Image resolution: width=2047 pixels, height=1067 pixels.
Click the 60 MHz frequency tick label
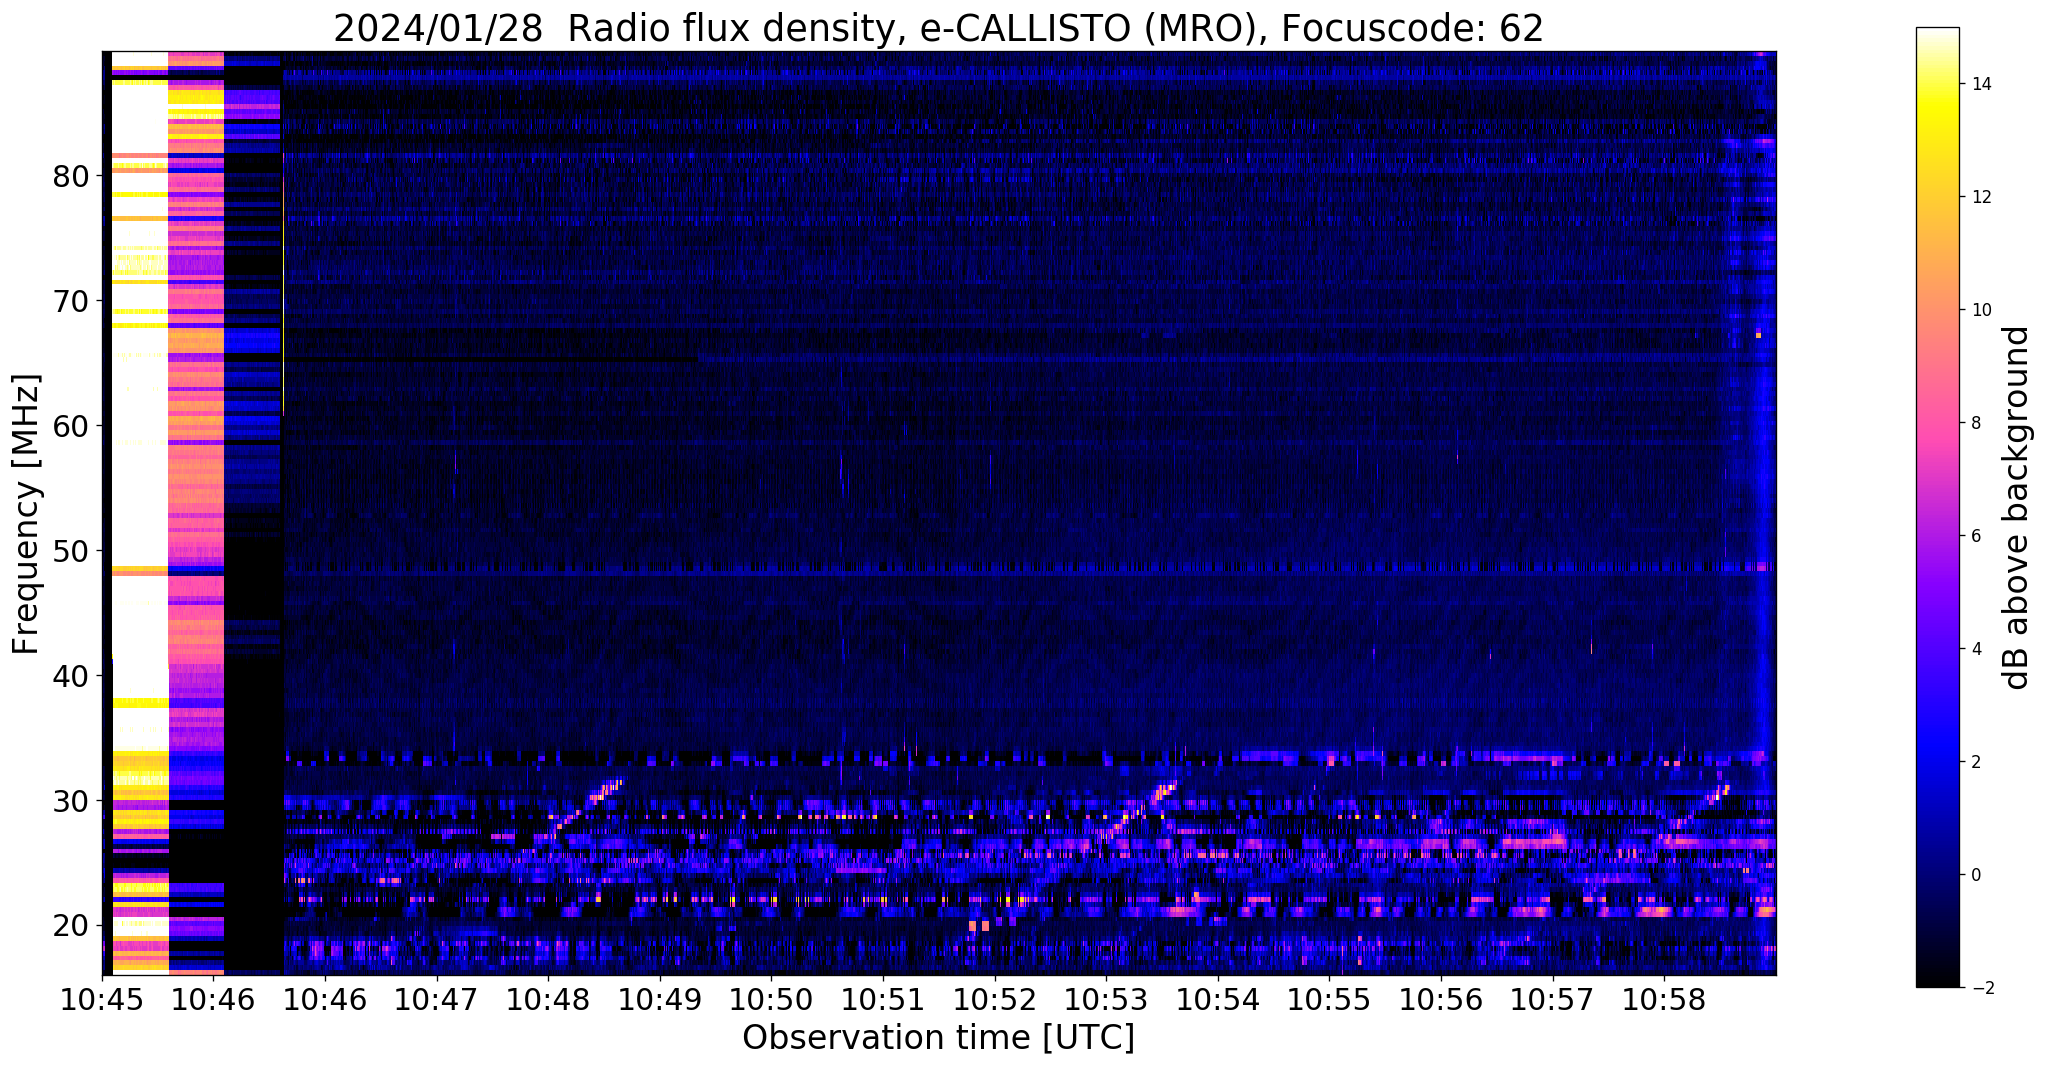click(x=71, y=426)
